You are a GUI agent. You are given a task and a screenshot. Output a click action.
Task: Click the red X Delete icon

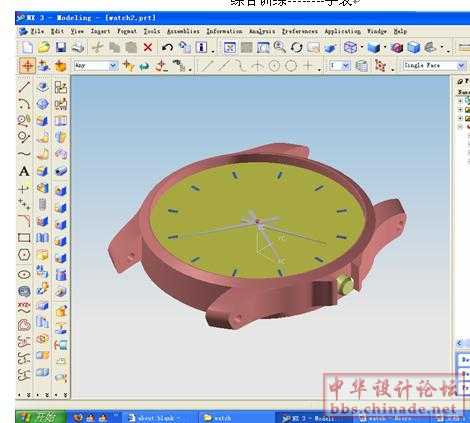pyautogui.click(x=148, y=47)
